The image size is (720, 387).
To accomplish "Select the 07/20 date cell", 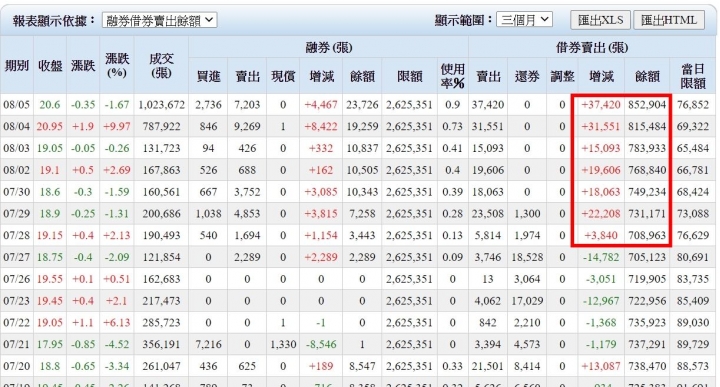I will pos(17,366).
